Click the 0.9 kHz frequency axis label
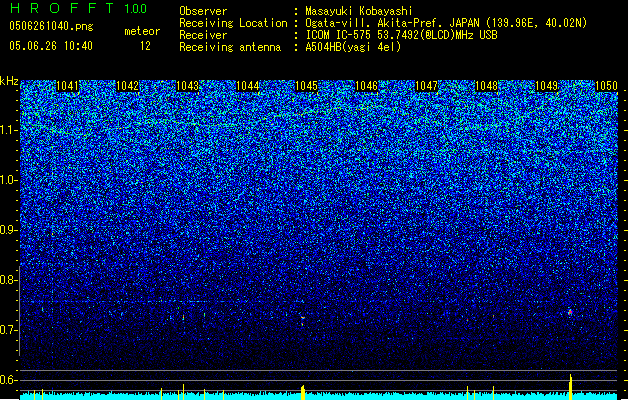629x400 pixels. tap(9, 230)
